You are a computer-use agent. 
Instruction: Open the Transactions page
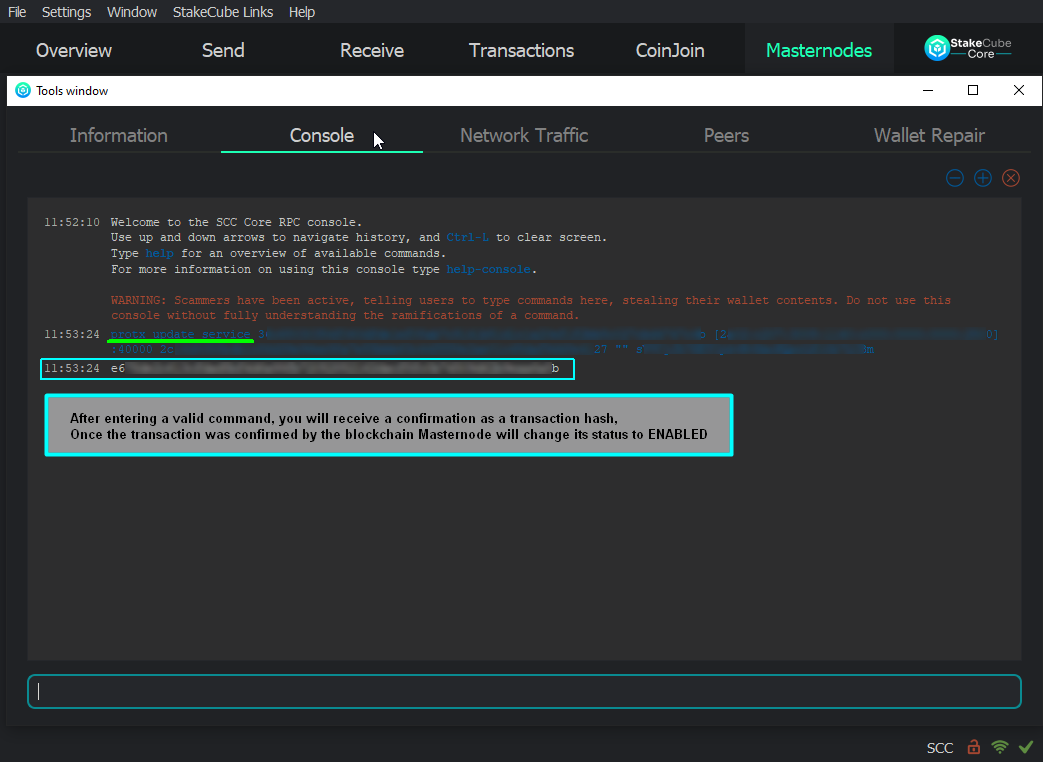[522, 51]
